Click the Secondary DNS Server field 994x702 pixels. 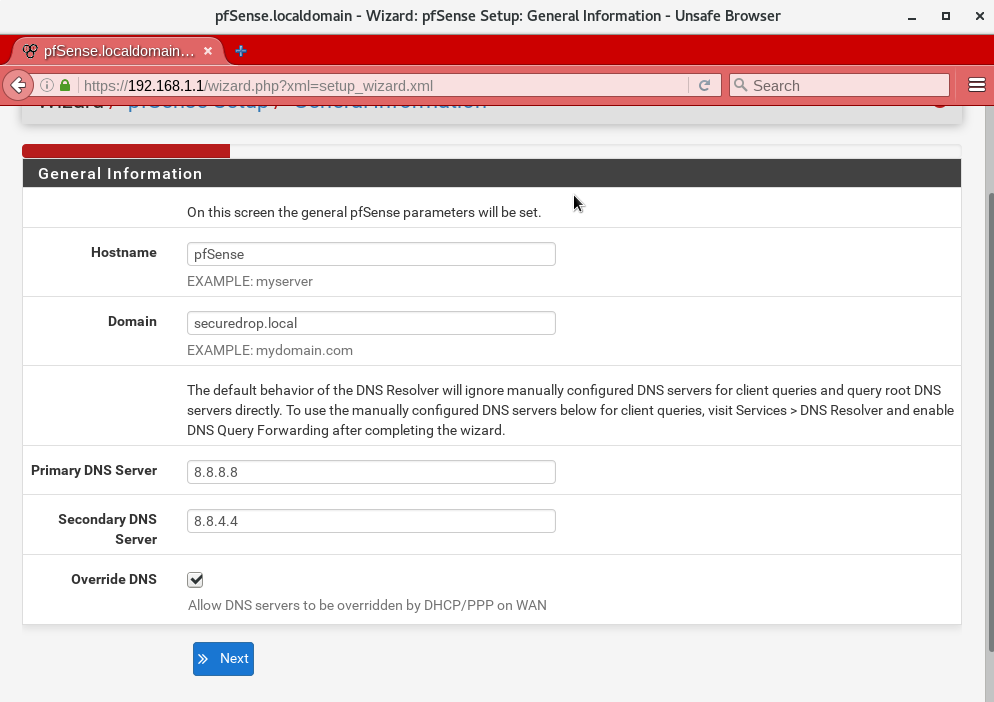[x=370, y=520]
